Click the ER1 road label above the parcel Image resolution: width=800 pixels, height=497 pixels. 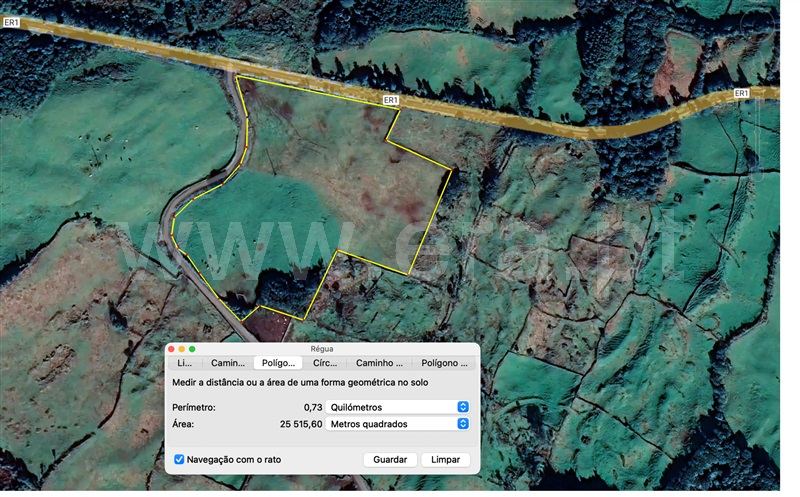(391, 100)
